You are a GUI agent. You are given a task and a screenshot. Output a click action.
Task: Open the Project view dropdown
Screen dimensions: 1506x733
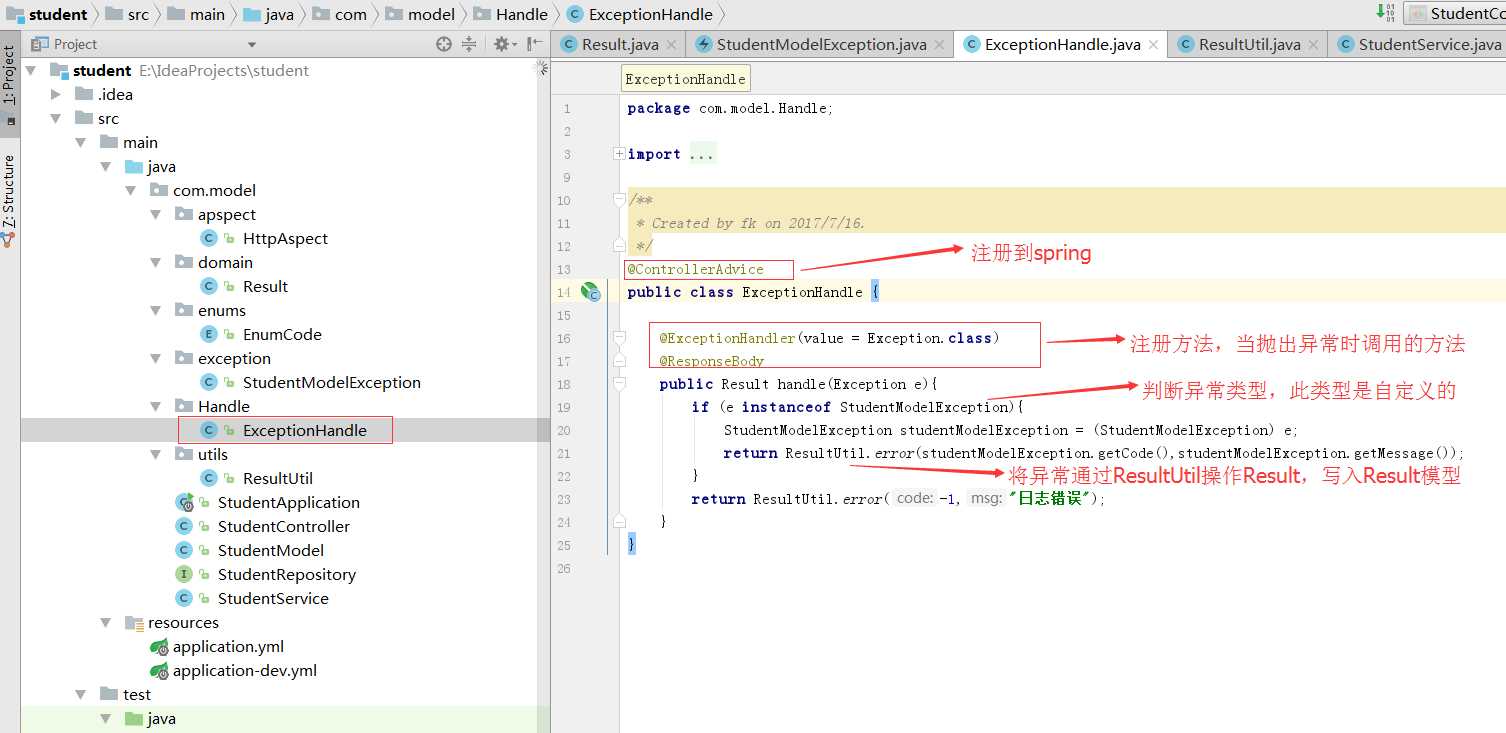coord(252,44)
